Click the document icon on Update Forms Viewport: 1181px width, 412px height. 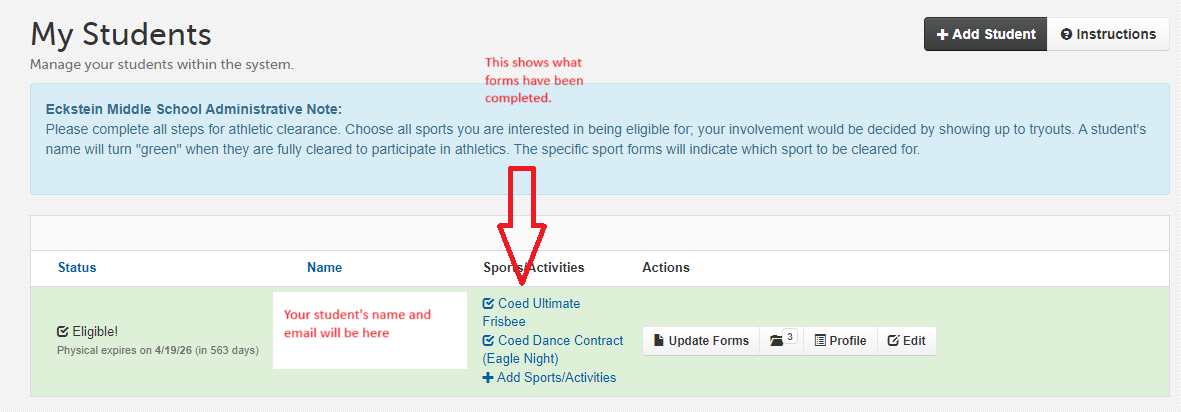[659, 340]
